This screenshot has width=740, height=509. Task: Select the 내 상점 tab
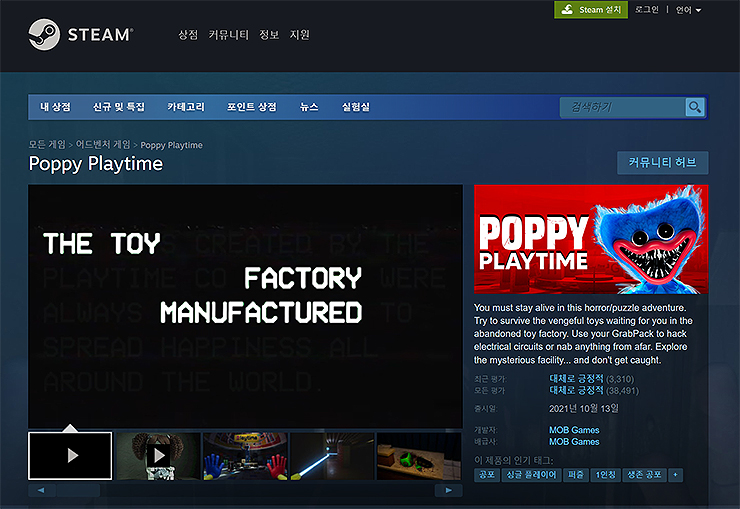pyautogui.click(x=55, y=107)
